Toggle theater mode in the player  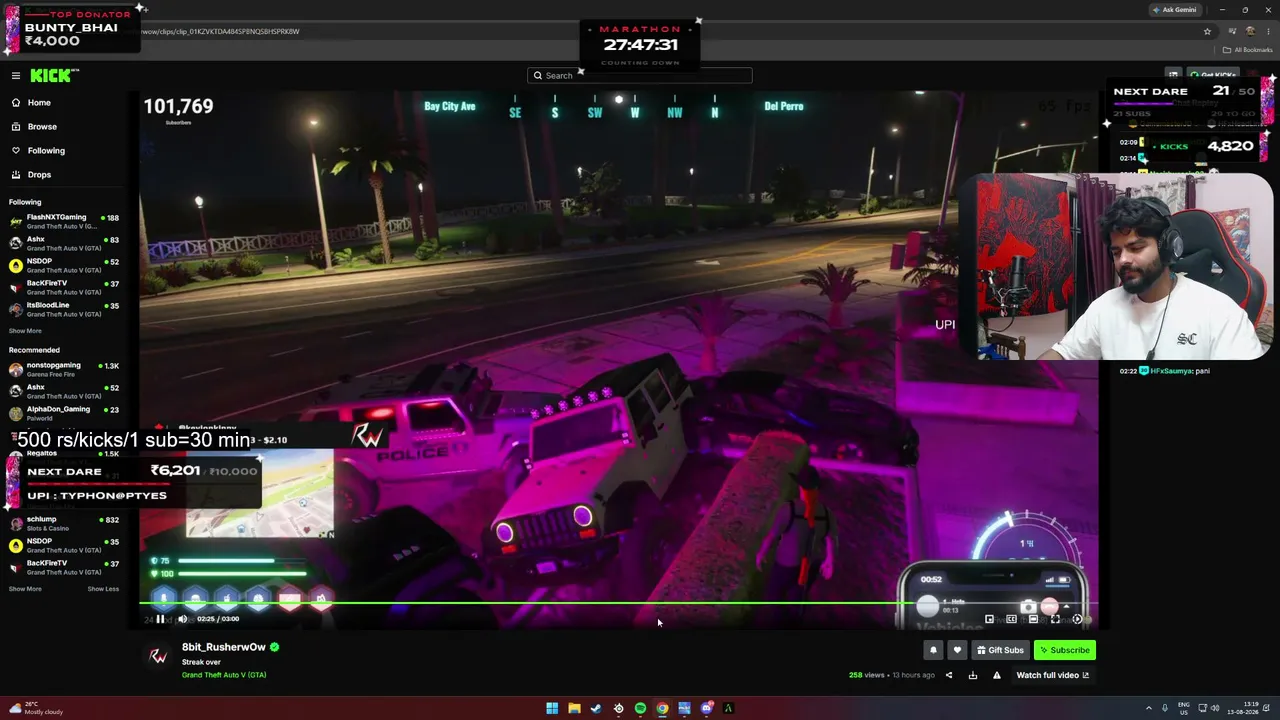1033,619
